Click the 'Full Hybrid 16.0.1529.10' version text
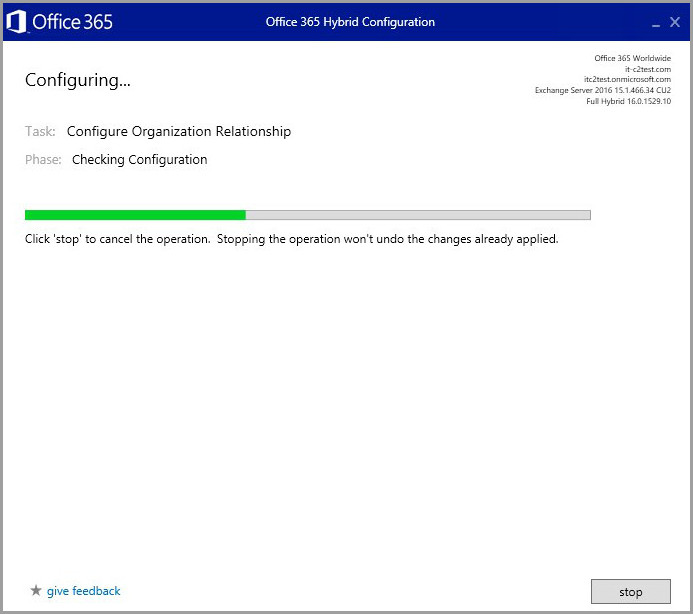The width and height of the screenshot is (693, 614). pos(628,101)
